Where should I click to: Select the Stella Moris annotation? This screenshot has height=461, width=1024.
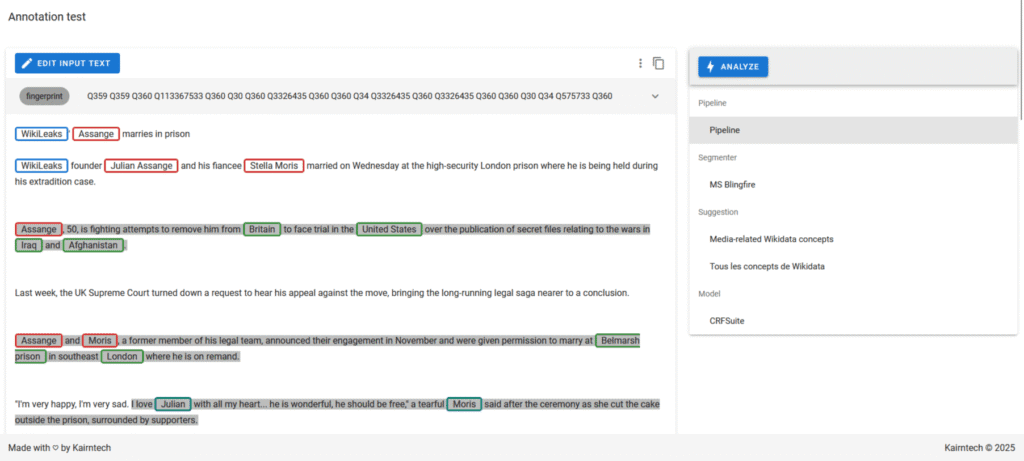(x=273, y=166)
